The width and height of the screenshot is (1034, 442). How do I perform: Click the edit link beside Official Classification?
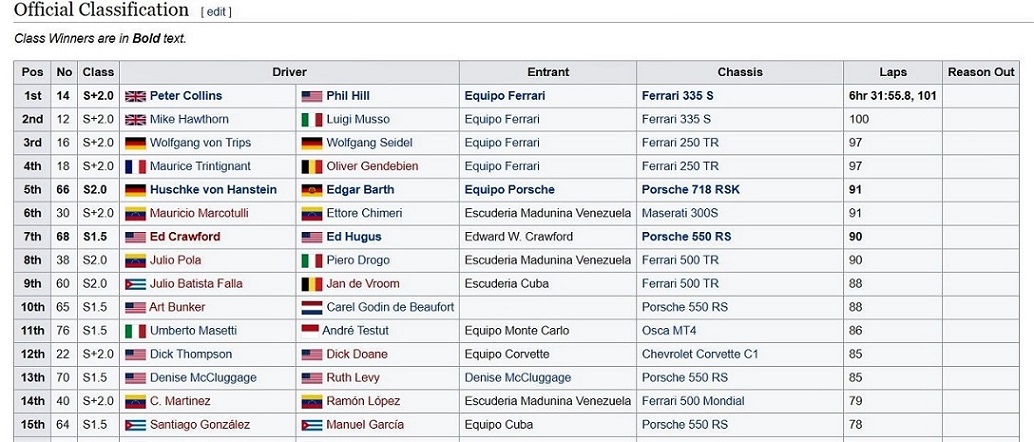[215, 12]
